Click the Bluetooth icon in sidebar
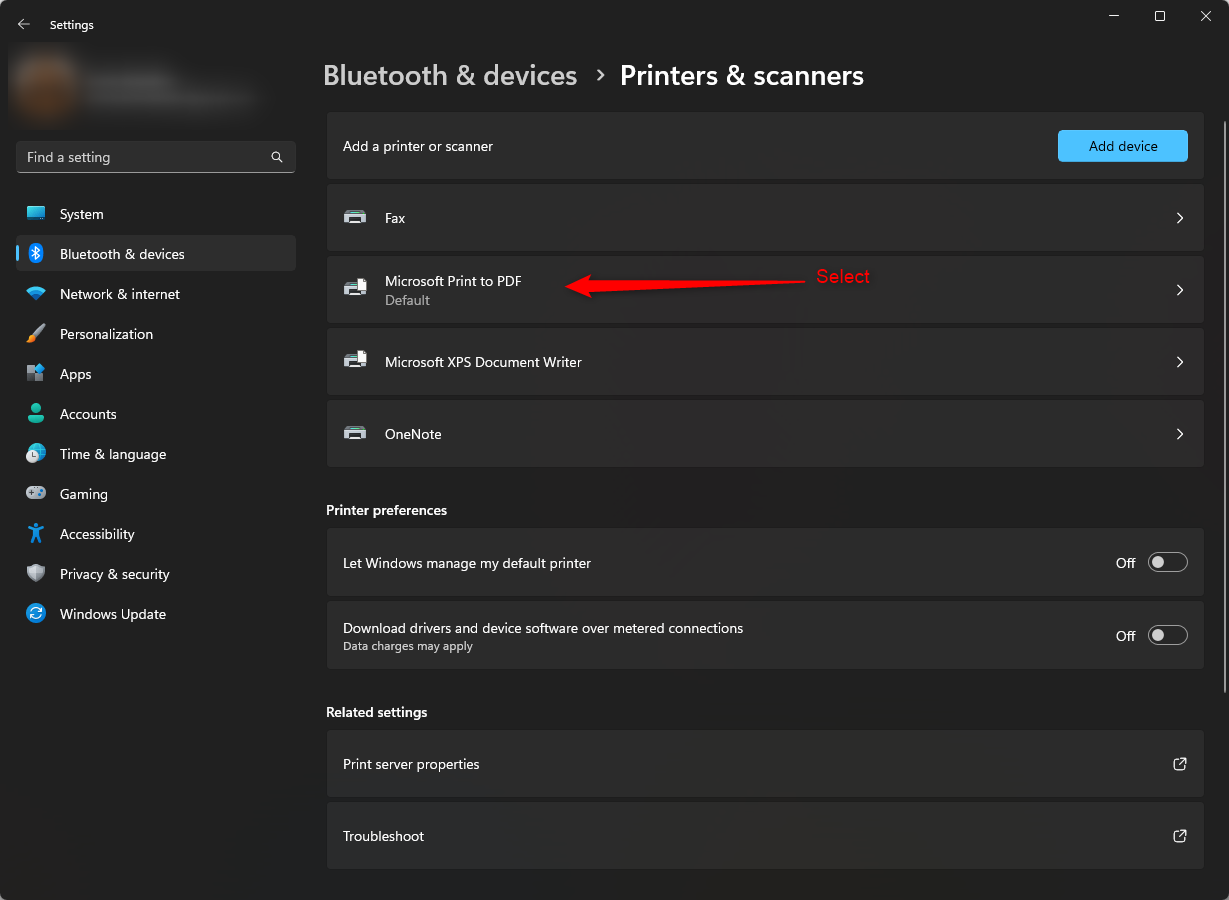The height and width of the screenshot is (900, 1229). click(36, 254)
